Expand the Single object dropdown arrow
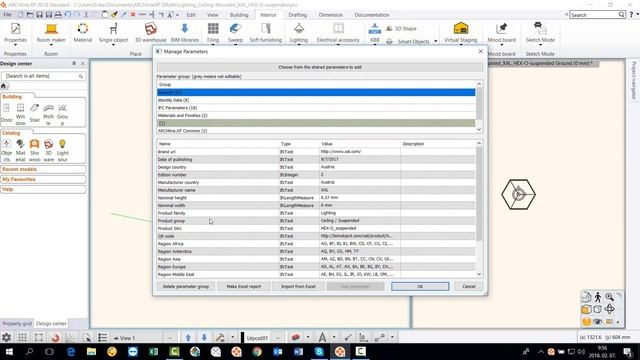This screenshot has width=640, height=360. [x=113, y=44]
